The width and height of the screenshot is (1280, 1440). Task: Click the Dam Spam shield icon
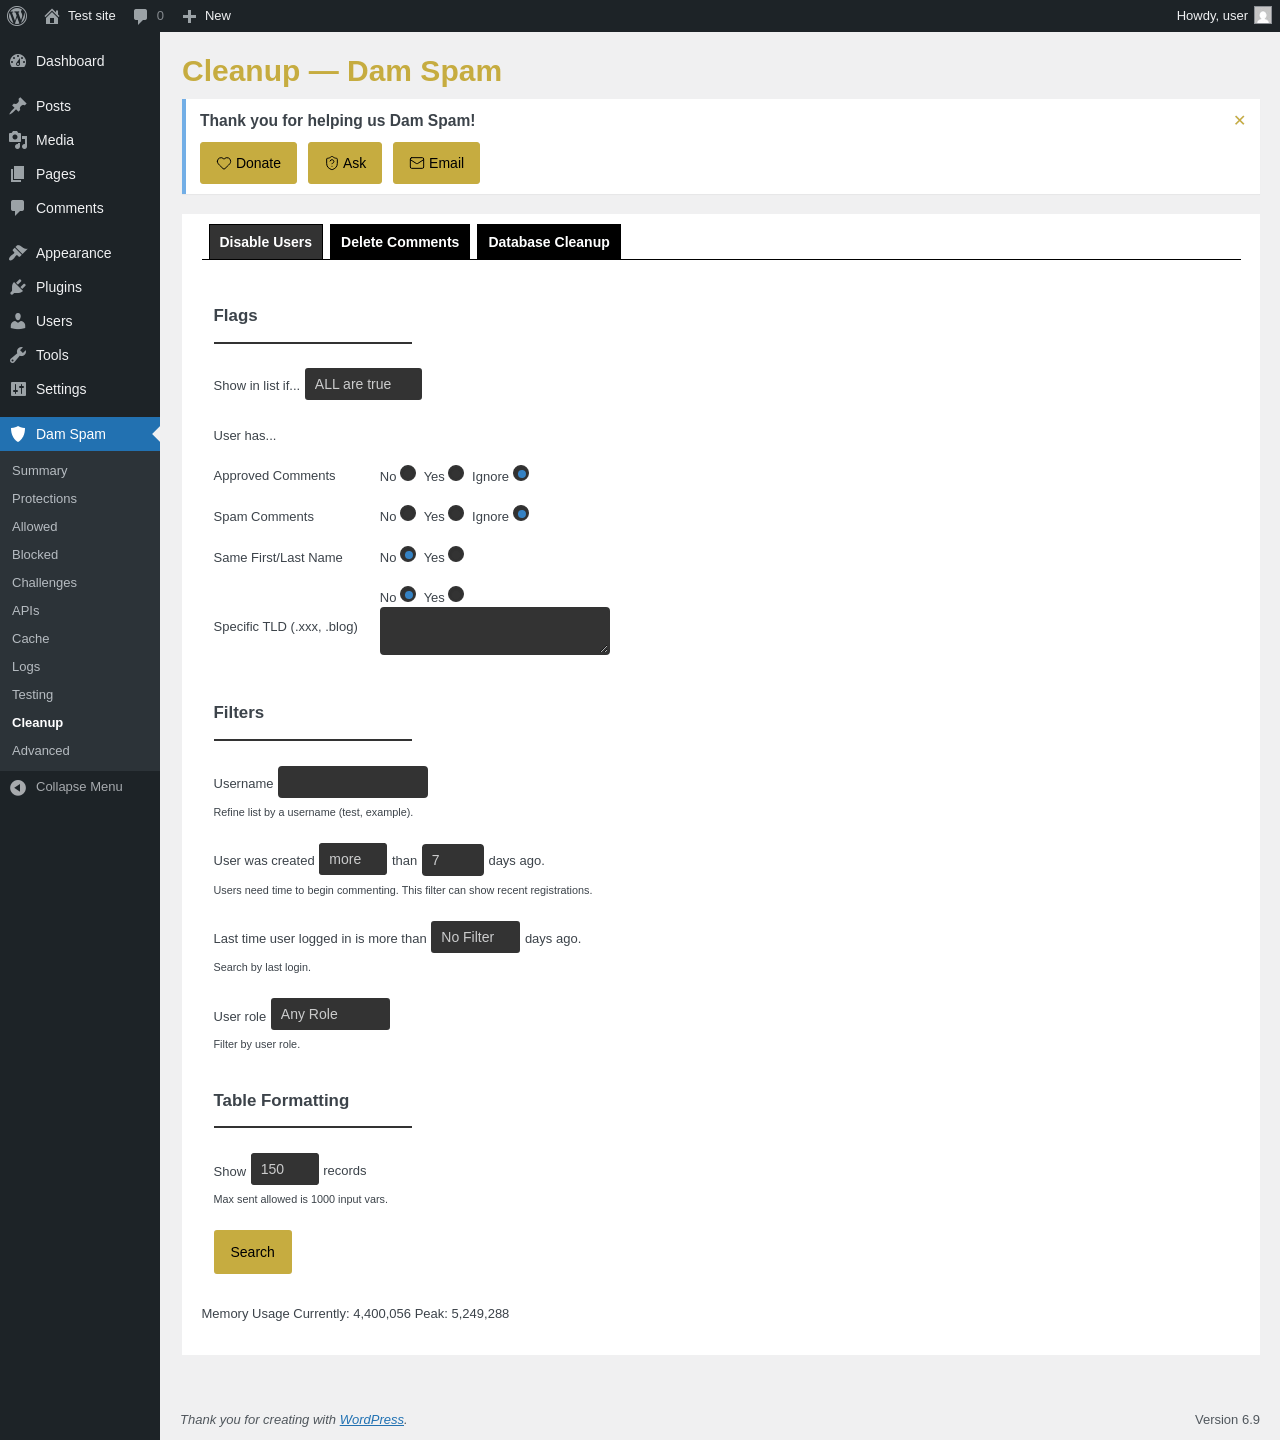coord(18,434)
